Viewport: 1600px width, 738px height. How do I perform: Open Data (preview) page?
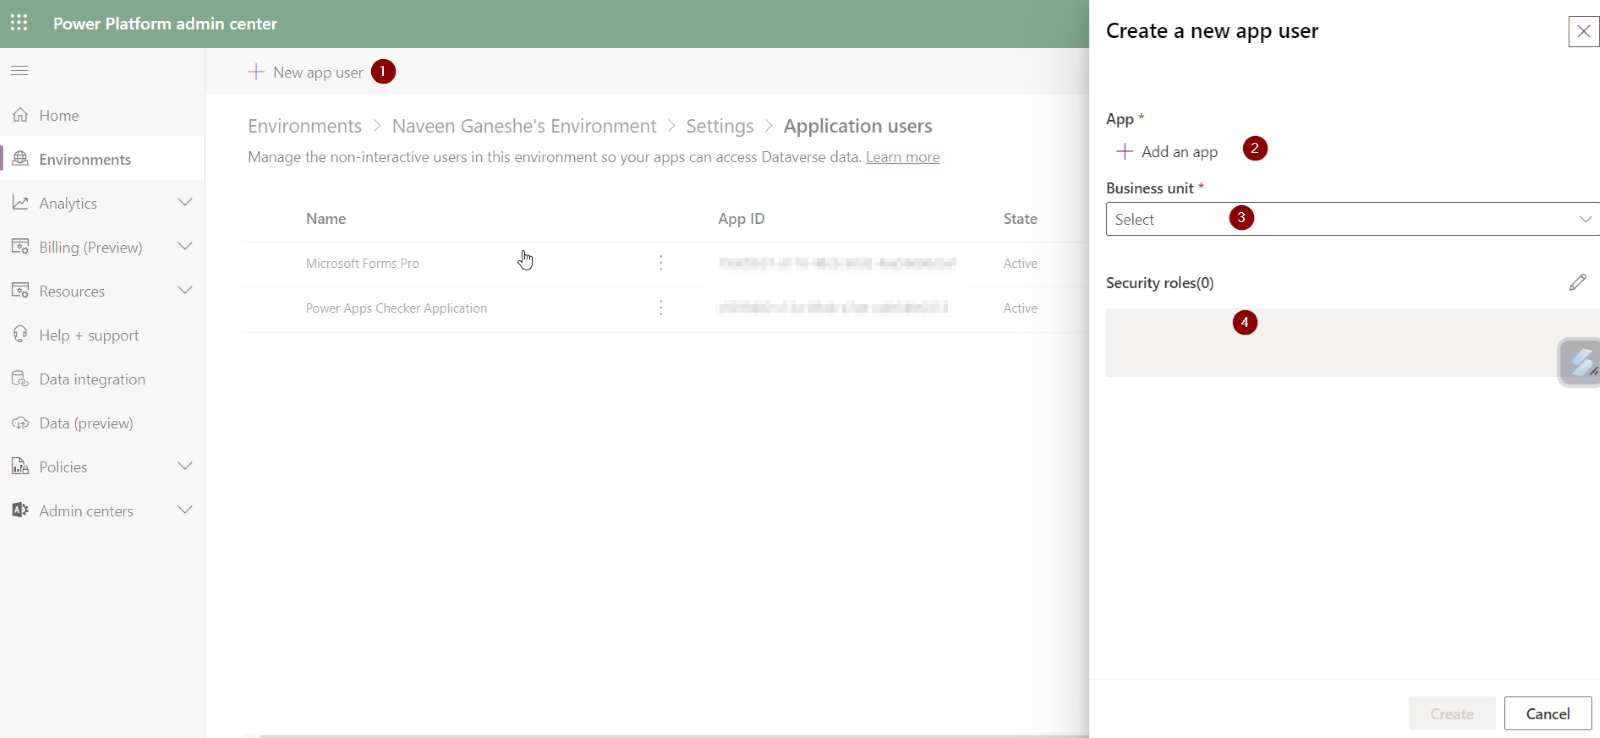coord(86,424)
